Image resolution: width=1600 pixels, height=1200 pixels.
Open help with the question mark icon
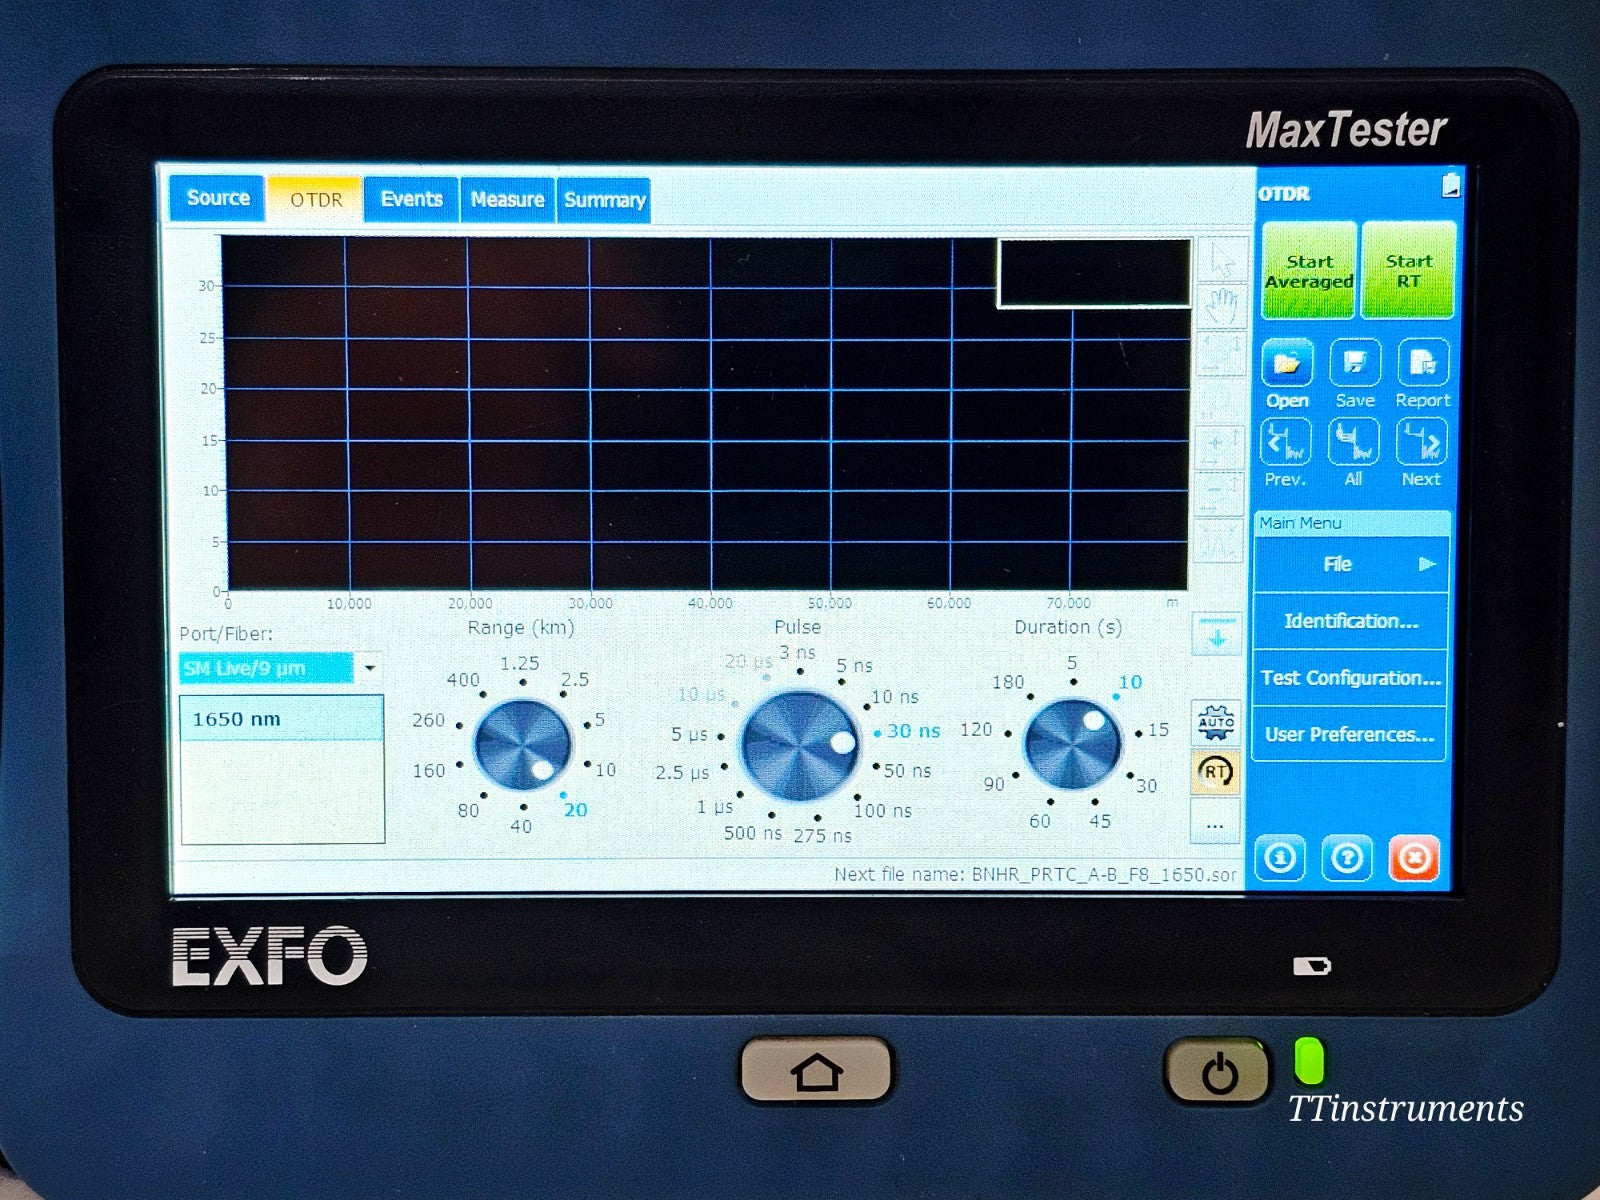(1347, 858)
